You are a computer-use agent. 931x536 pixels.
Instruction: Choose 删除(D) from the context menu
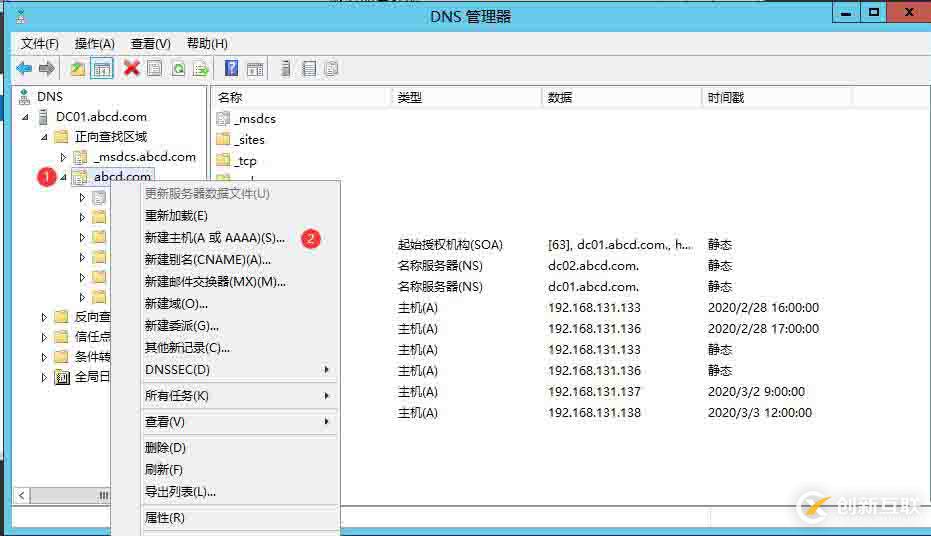click(240, 448)
